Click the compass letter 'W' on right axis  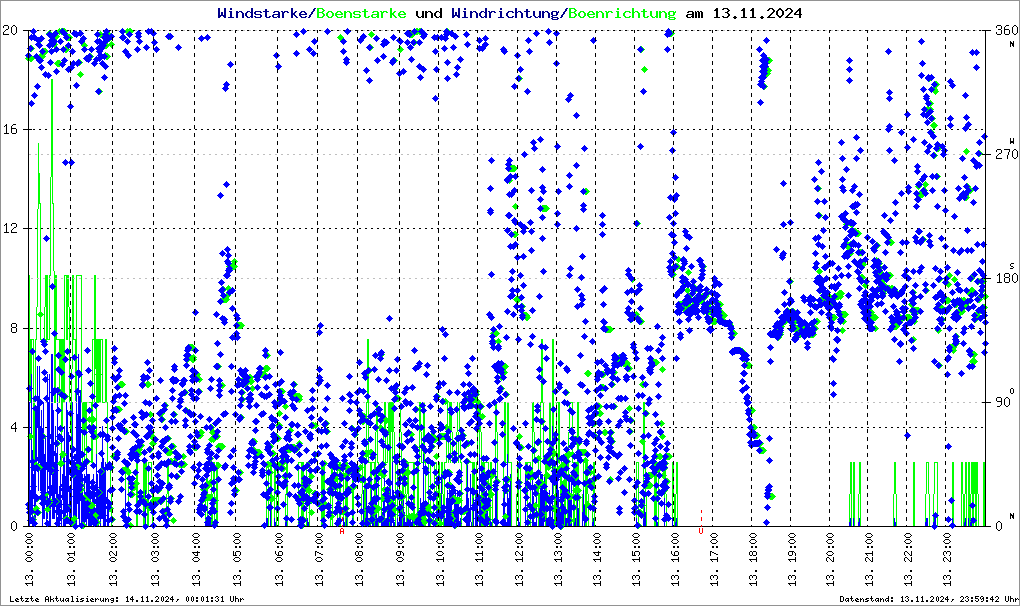[x=1012, y=140]
